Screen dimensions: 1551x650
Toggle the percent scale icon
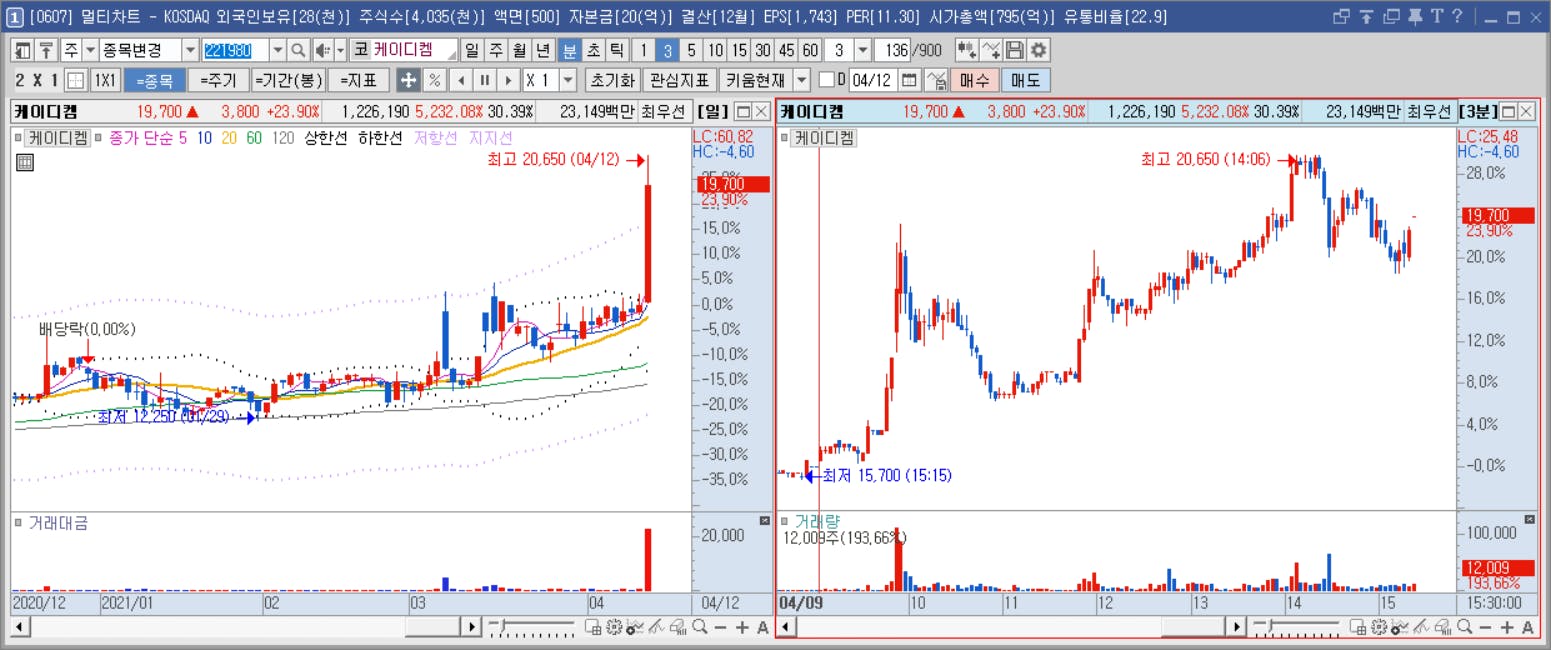coord(435,80)
